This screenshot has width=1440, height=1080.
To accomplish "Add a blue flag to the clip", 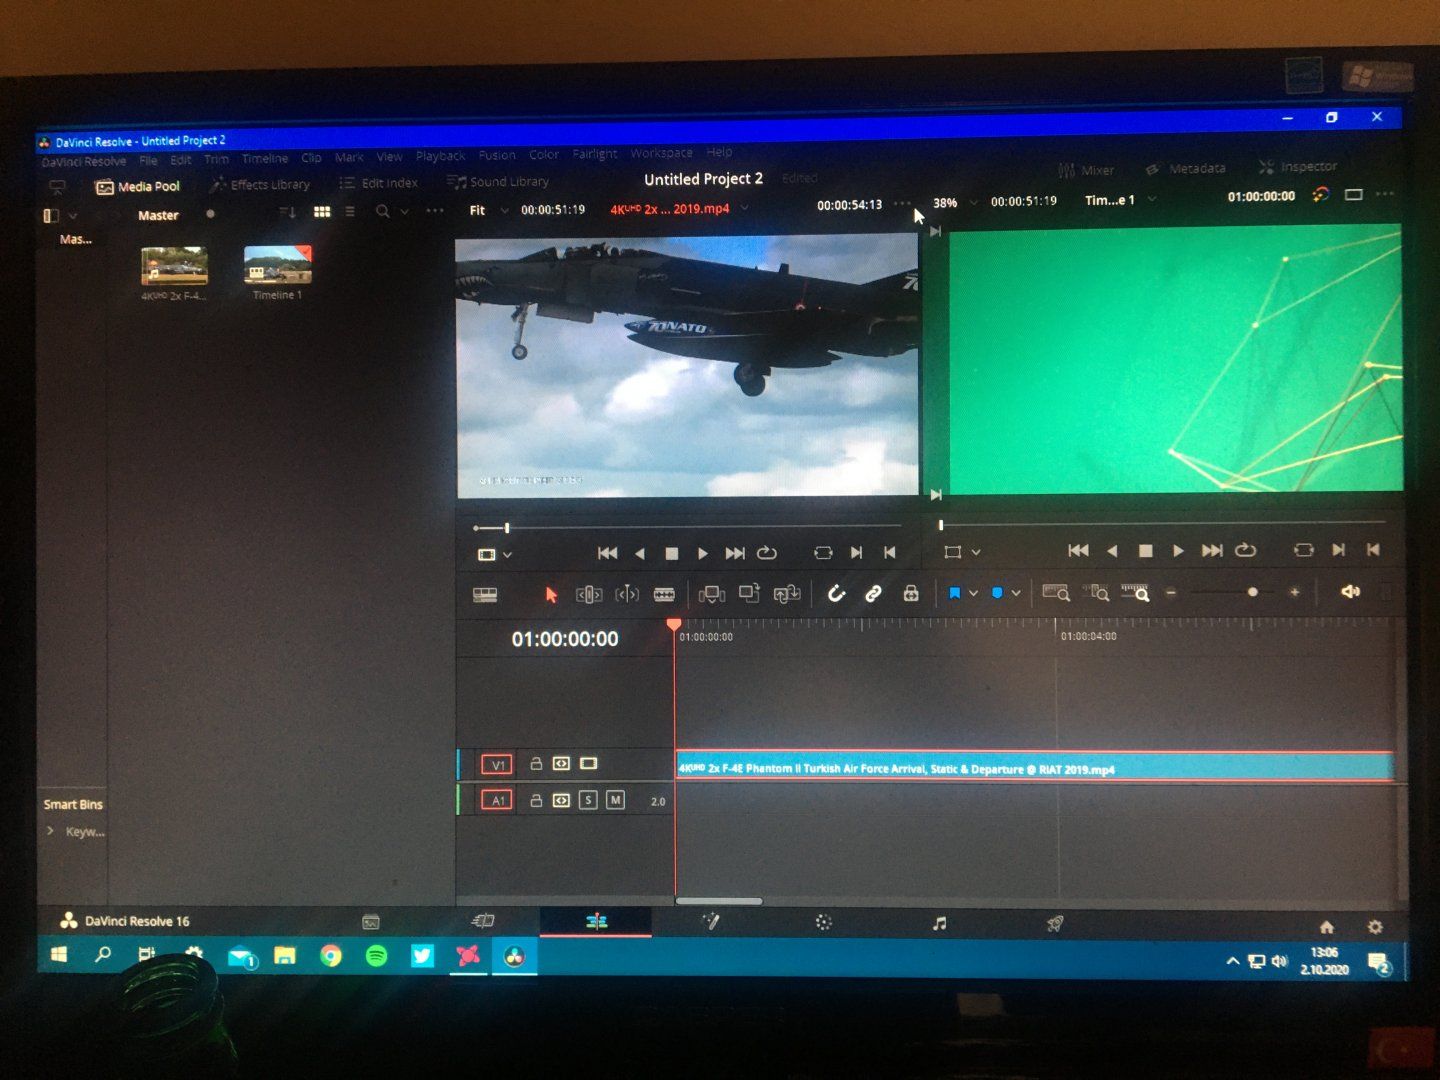I will click(954, 593).
